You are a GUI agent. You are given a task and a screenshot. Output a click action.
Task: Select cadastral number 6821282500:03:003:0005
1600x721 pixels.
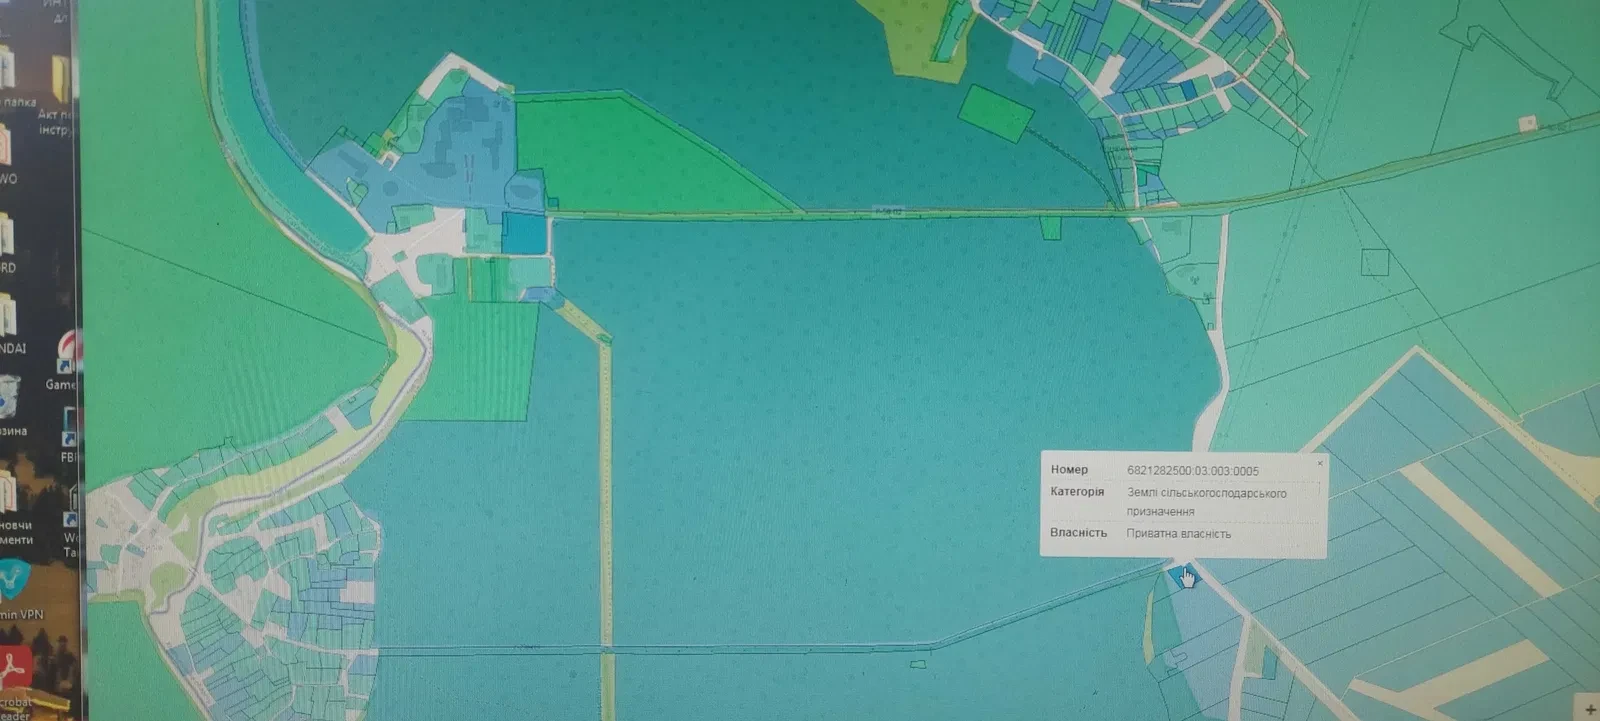click(x=1192, y=470)
